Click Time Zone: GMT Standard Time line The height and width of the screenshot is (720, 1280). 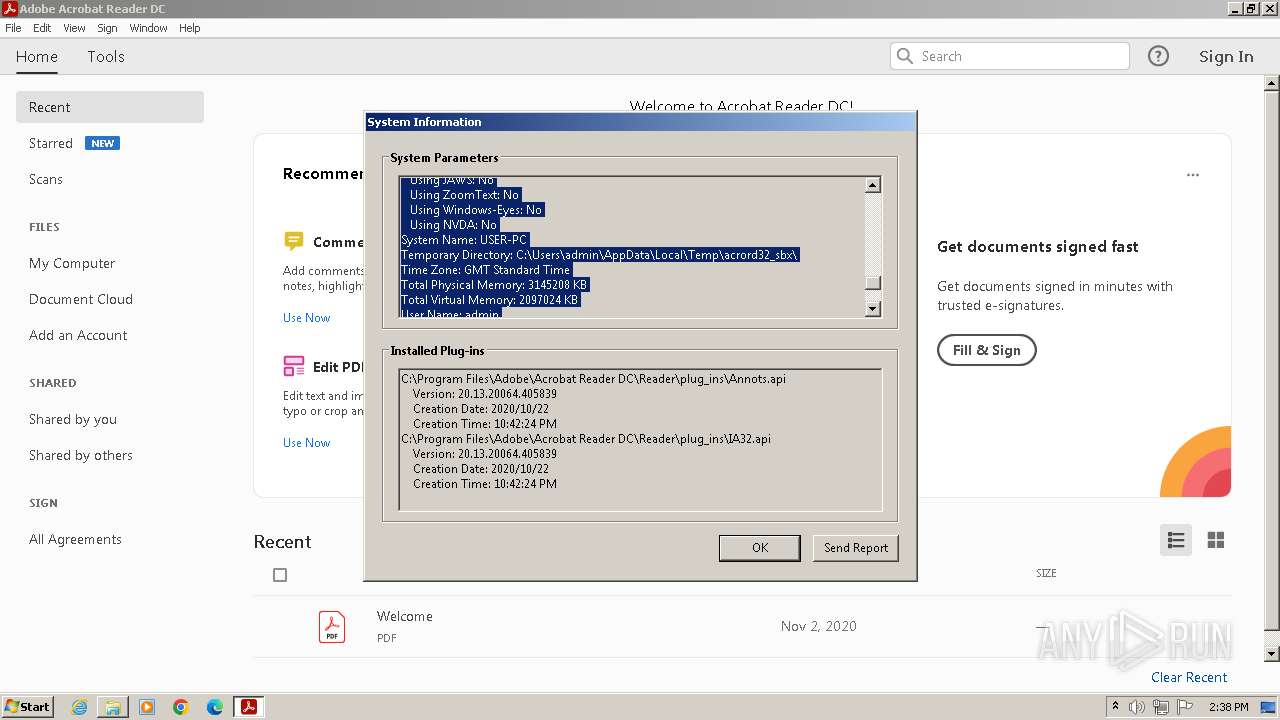pyautogui.click(x=486, y=270)
